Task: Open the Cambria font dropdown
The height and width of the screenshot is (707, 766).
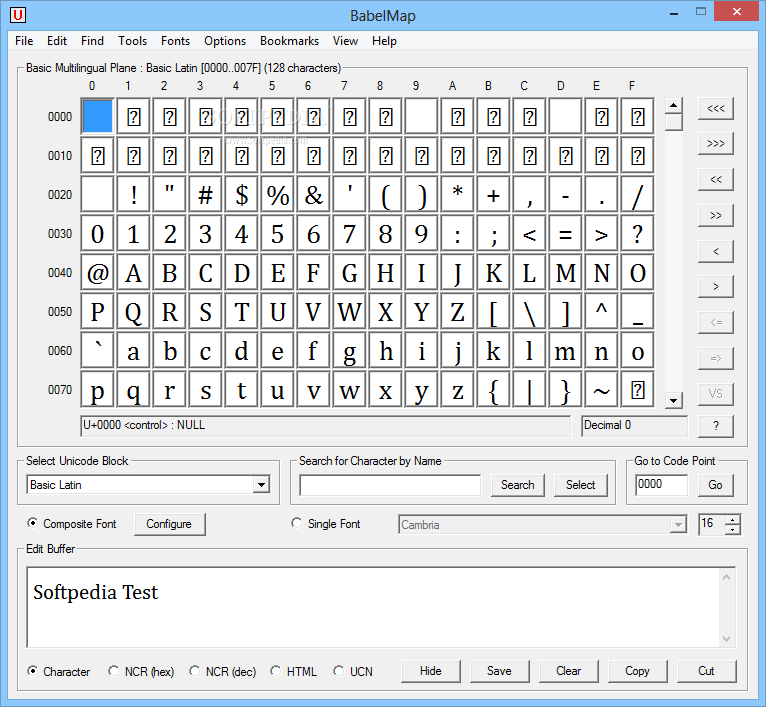Action: pyautogui.click(x=678, y=525)
